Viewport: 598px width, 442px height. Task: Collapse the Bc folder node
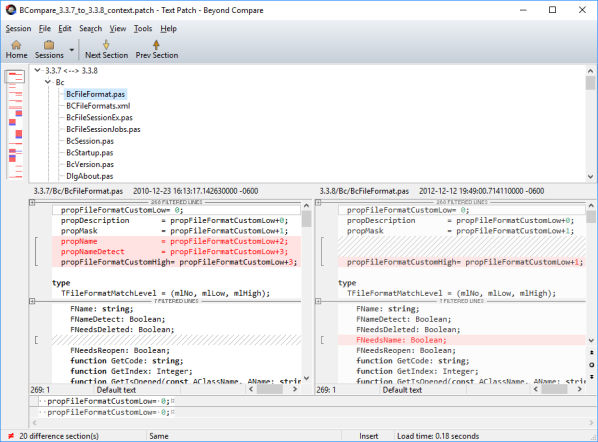tap(48, 82)
